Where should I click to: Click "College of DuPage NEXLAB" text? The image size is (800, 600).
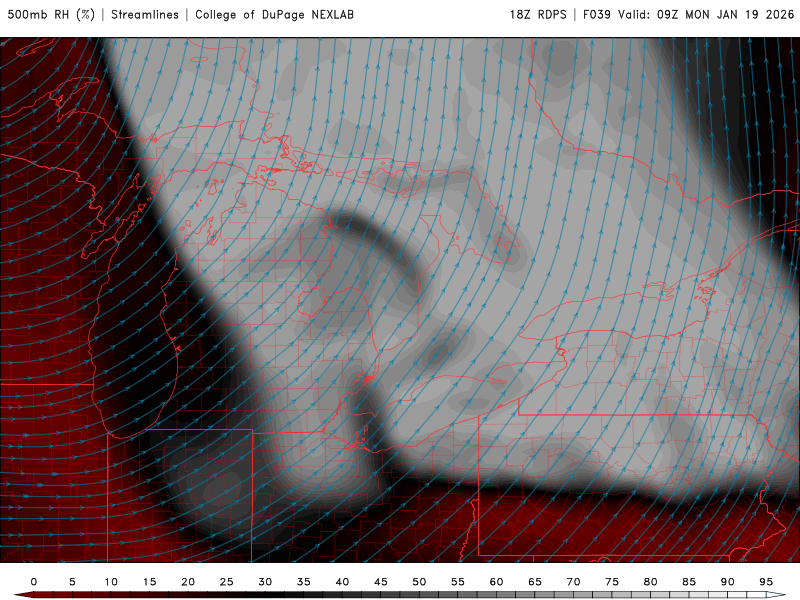(274, 14)
